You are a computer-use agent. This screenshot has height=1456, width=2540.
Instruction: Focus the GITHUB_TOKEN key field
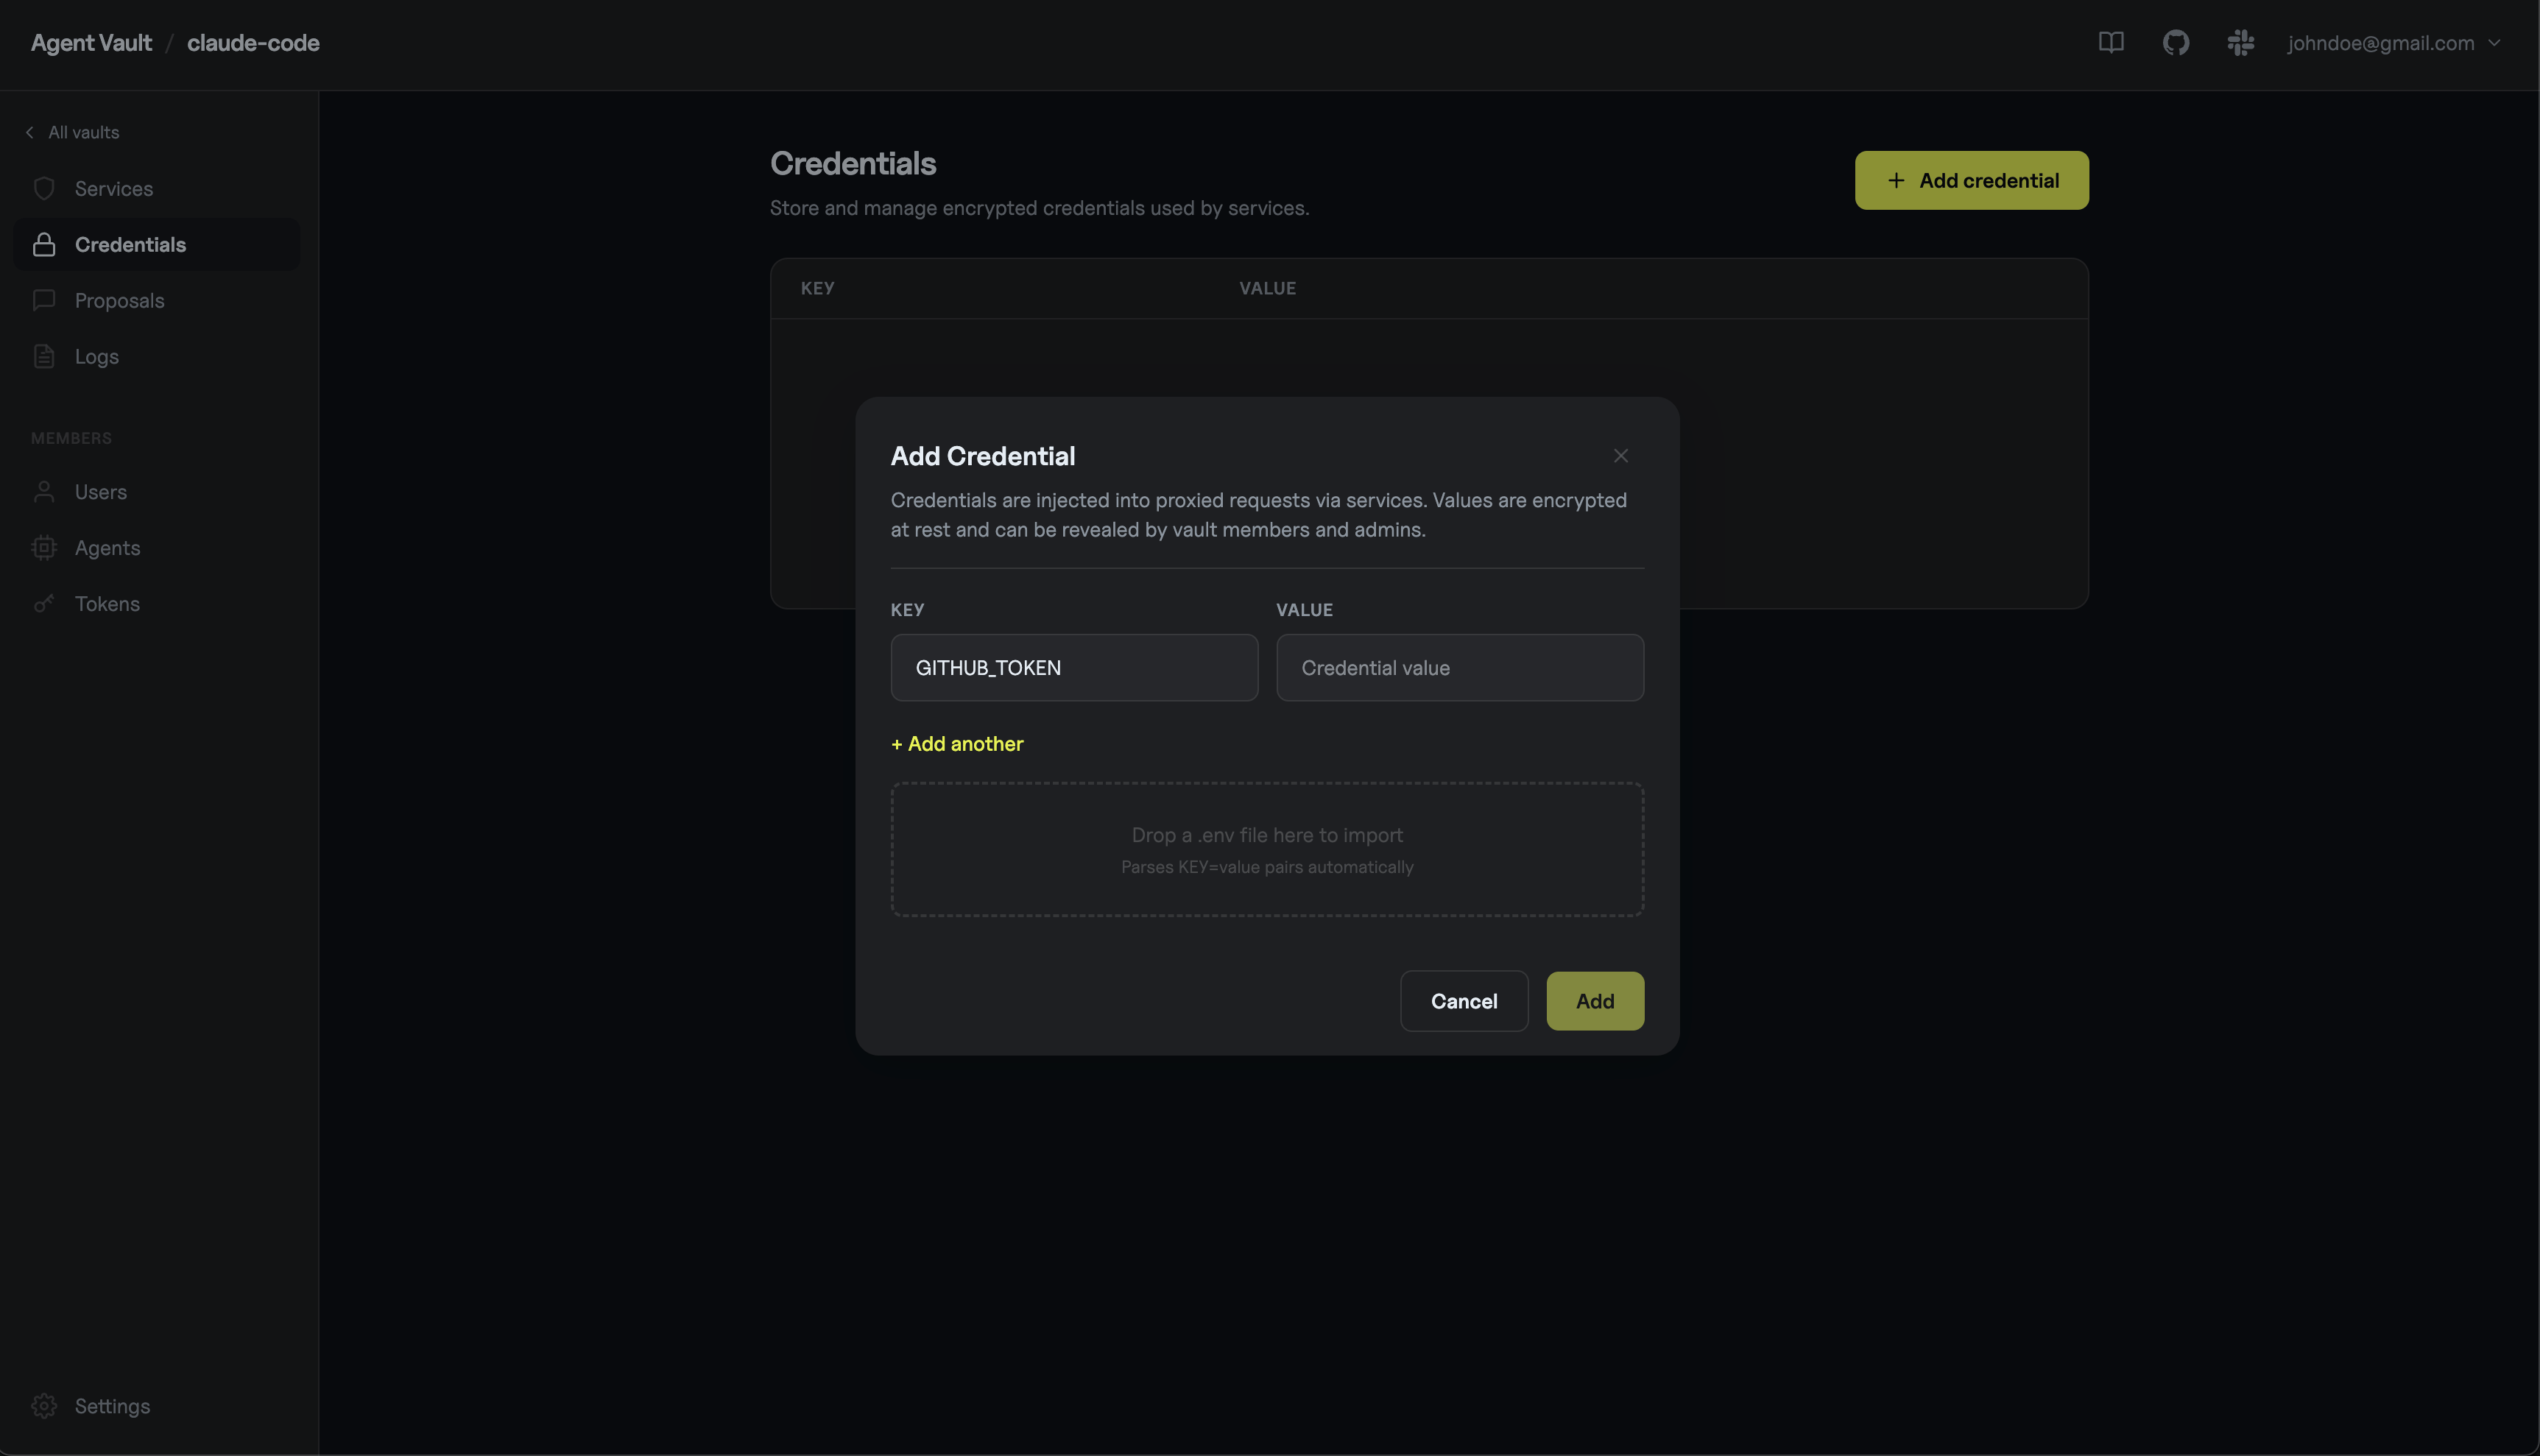tap(1074, 667)
